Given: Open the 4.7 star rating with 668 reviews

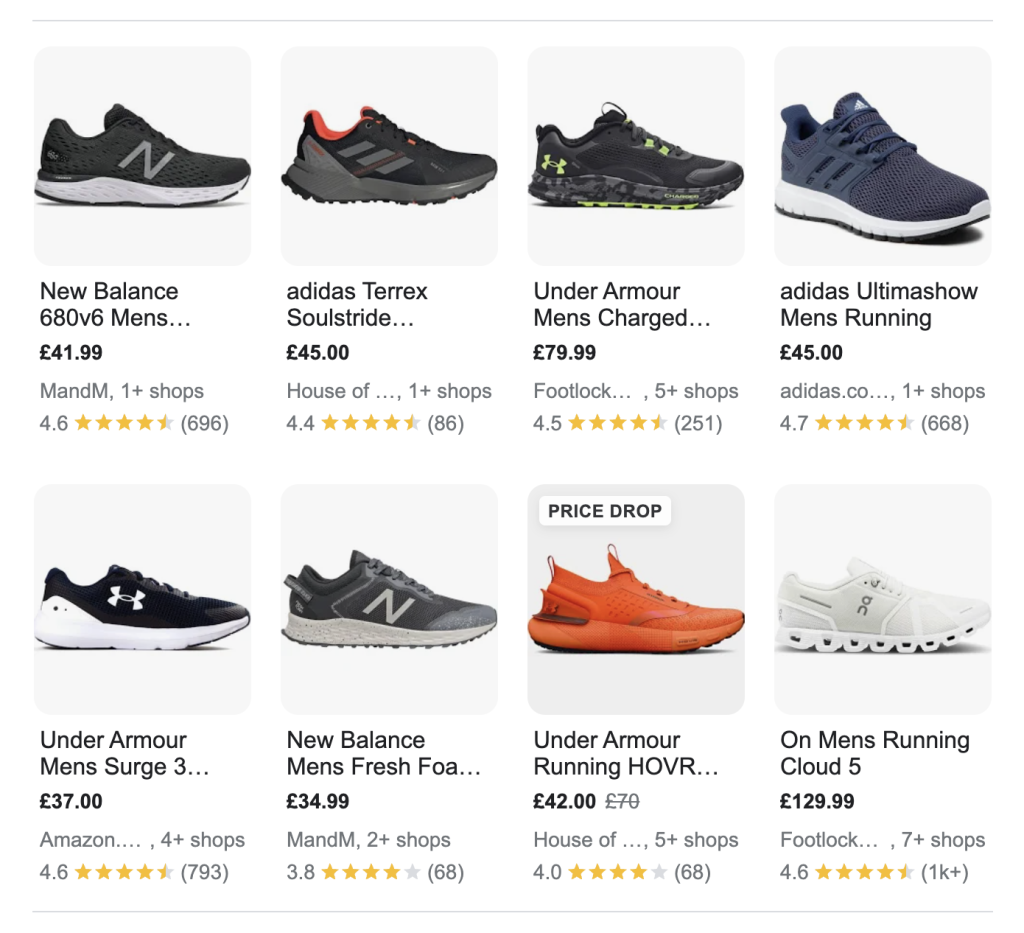Looking at the screenshot, I should 874,423.
